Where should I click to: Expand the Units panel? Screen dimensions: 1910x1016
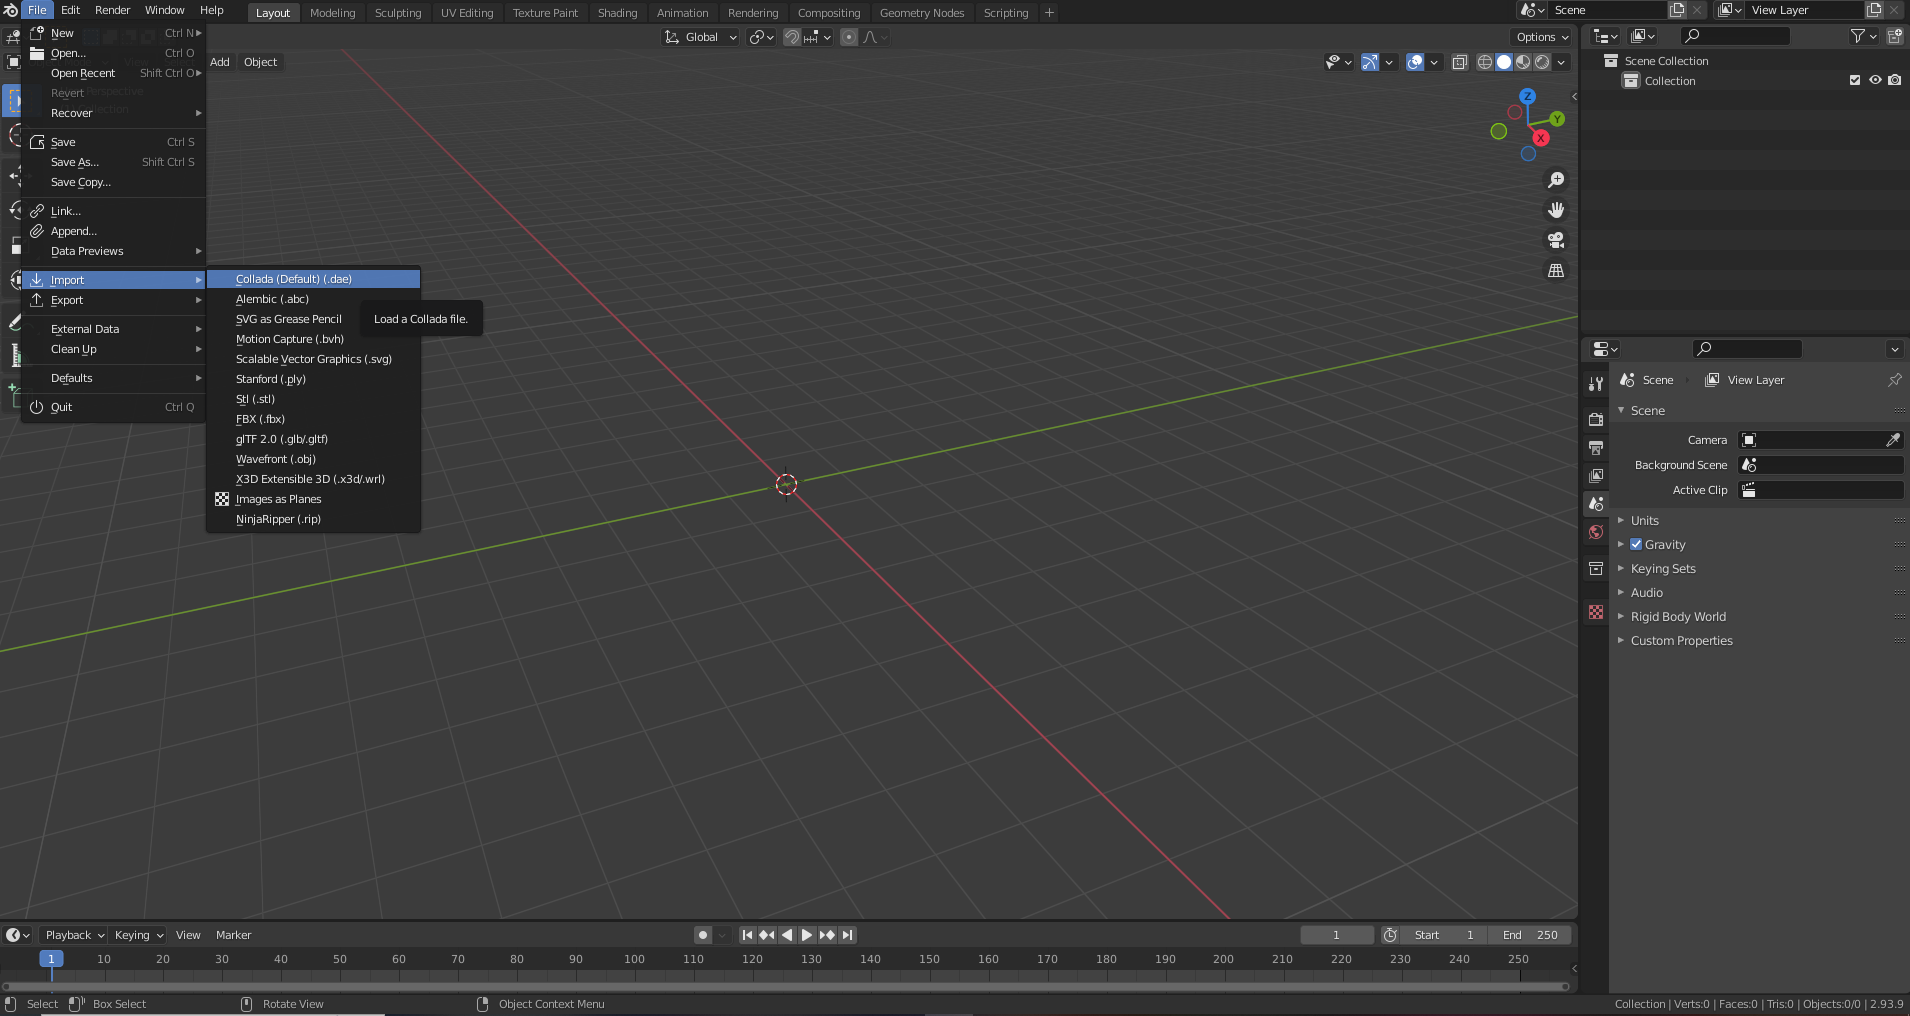[x=1644, y=520]
